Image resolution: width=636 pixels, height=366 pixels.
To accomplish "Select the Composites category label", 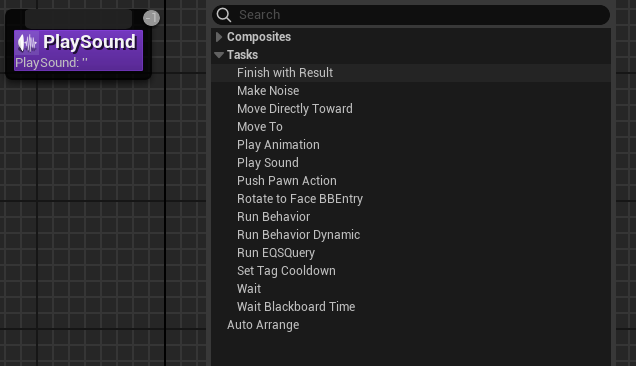I will coord(259,37).
